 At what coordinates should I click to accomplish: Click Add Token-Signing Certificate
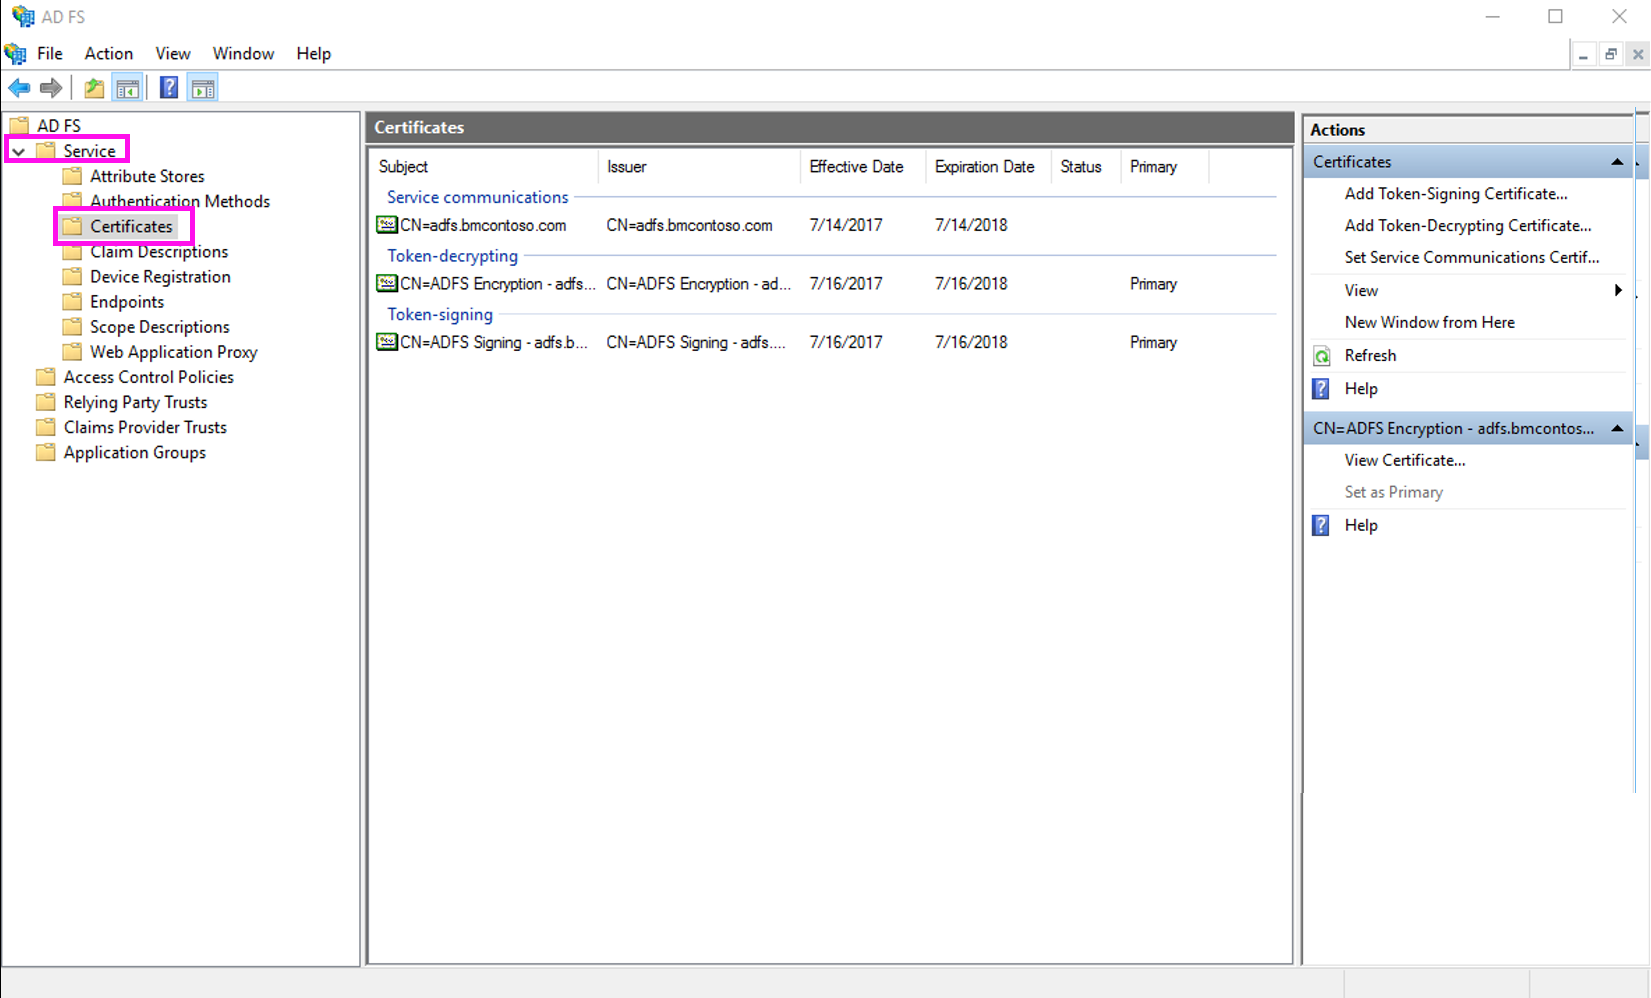coord(1456,193)
